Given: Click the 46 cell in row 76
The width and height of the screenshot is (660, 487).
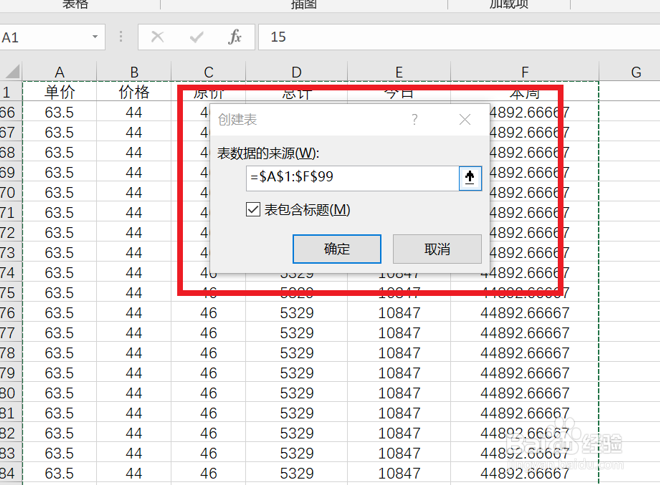Looking at the screenshot, I should tap(208, 313).
